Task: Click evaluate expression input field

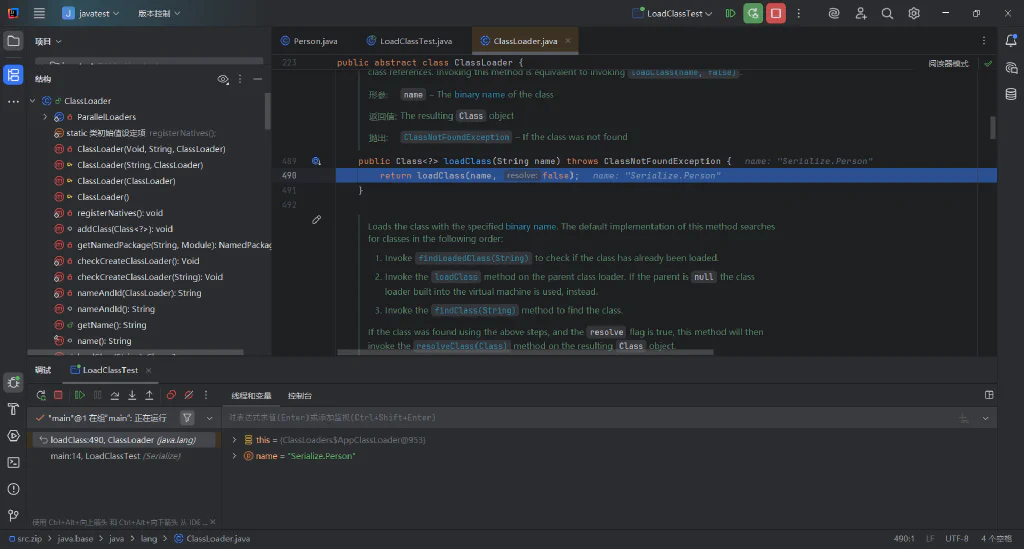Action: pos(588,418)
